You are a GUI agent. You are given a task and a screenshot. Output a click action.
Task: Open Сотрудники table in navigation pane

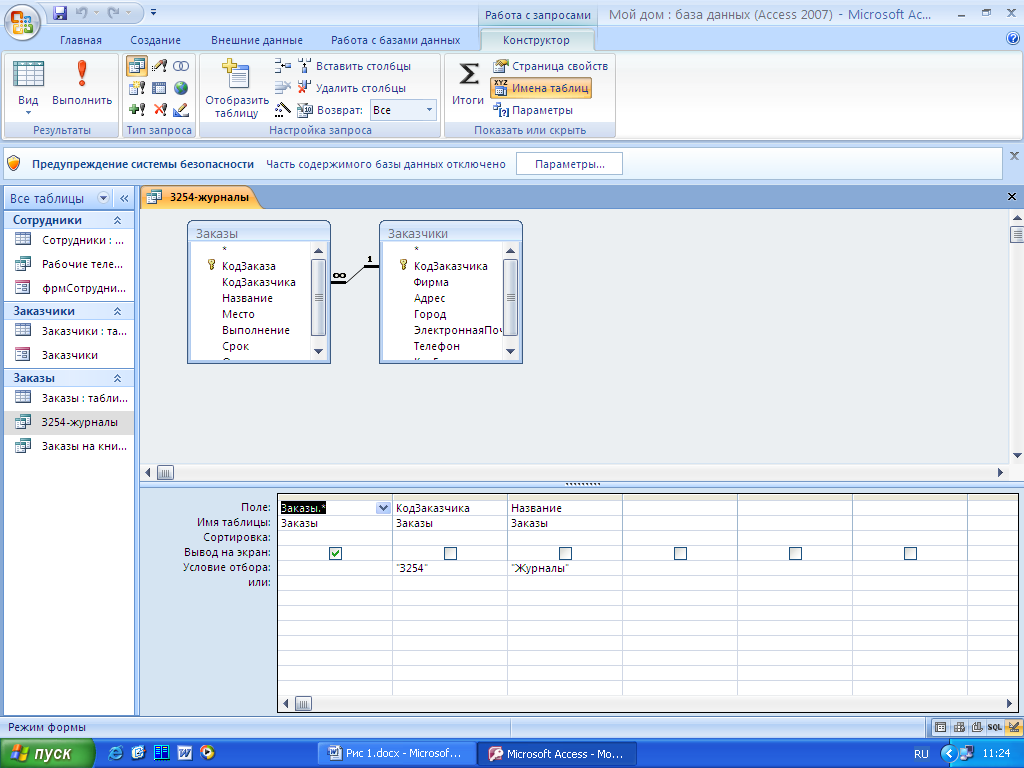[x=71, y=240]
